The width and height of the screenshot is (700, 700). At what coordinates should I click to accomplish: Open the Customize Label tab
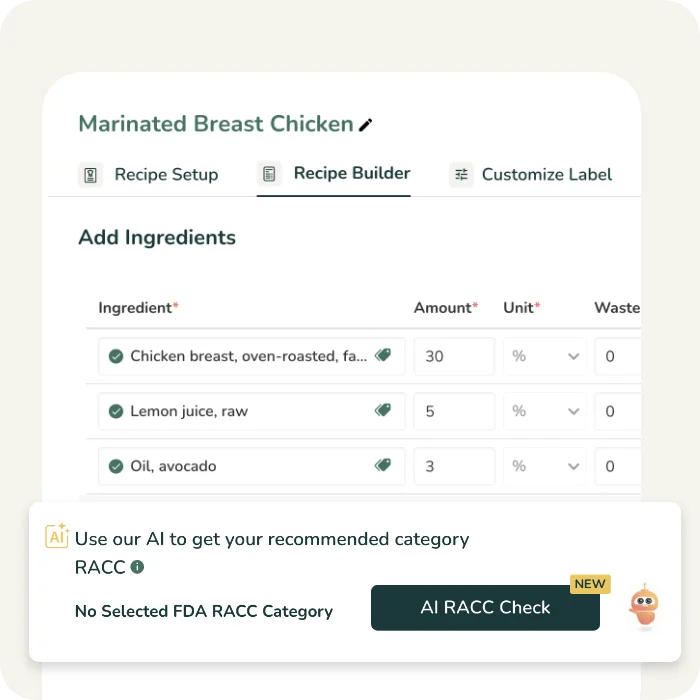[546, 175]
